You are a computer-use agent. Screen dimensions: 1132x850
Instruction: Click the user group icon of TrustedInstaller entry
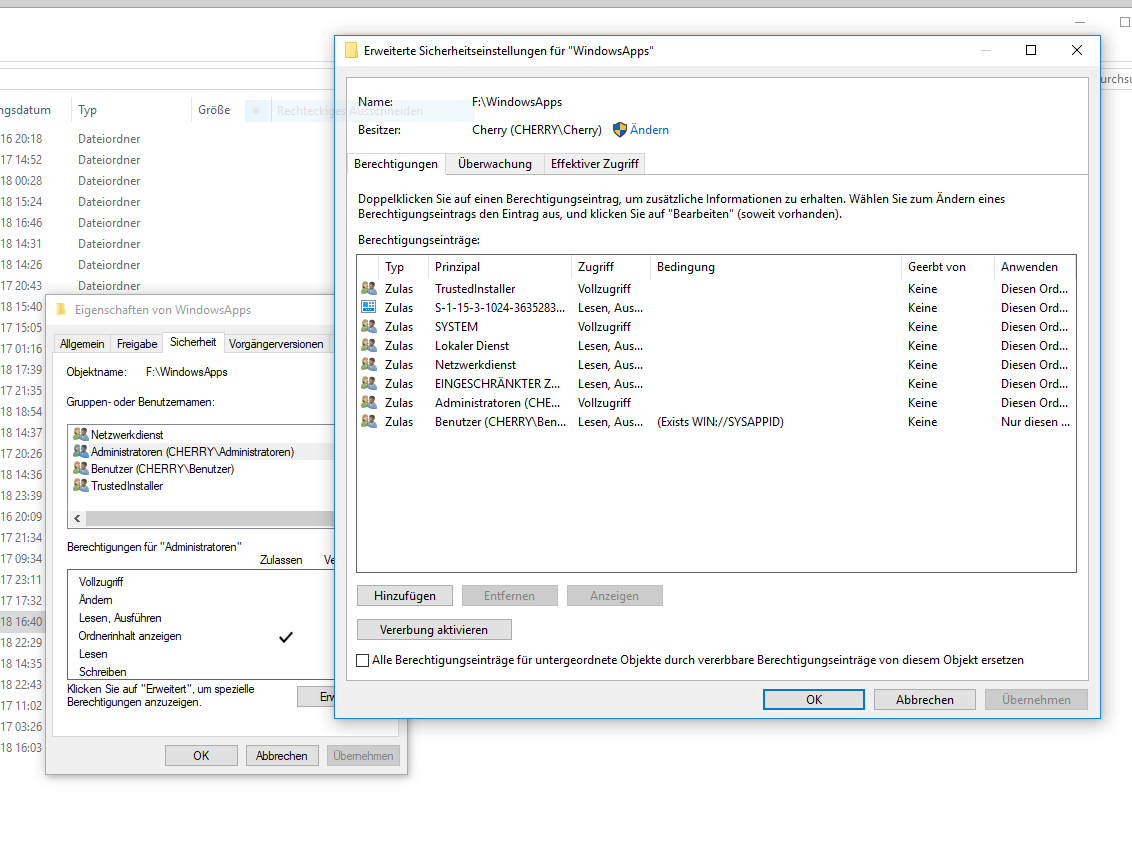pyautogui.click(x=369, y=288)
